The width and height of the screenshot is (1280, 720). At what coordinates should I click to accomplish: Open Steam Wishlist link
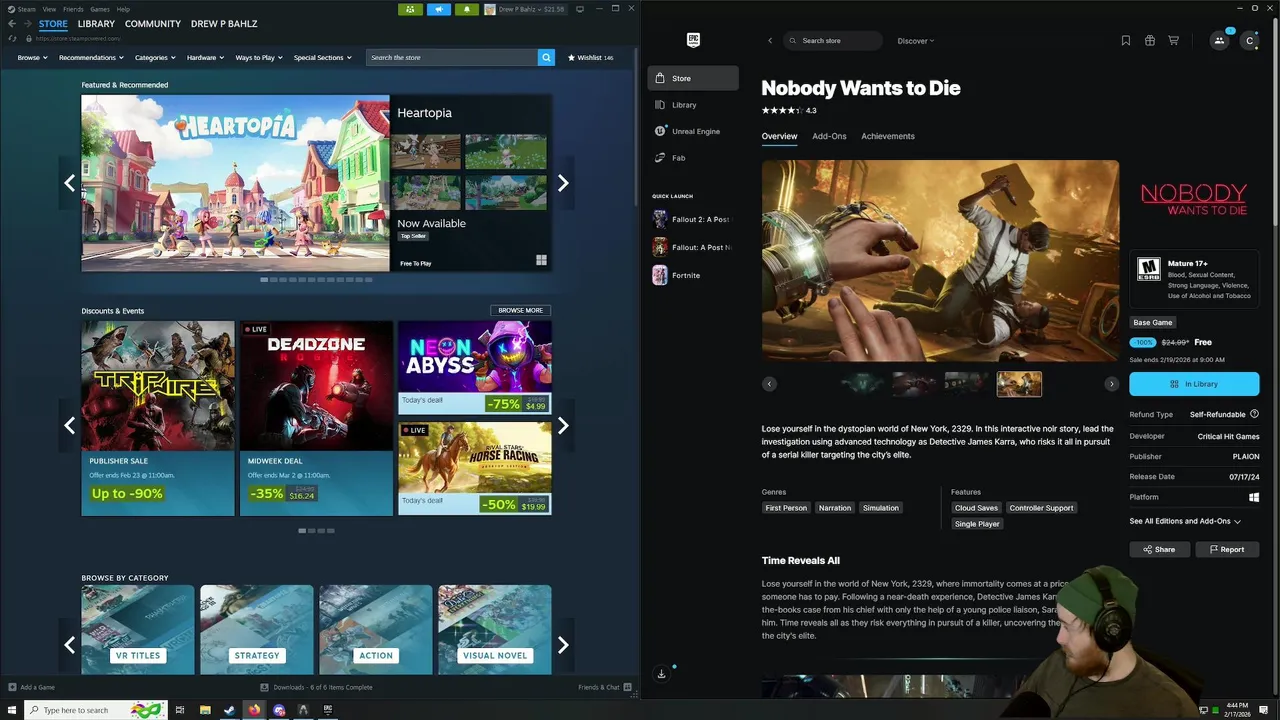[x=591, y=58]
